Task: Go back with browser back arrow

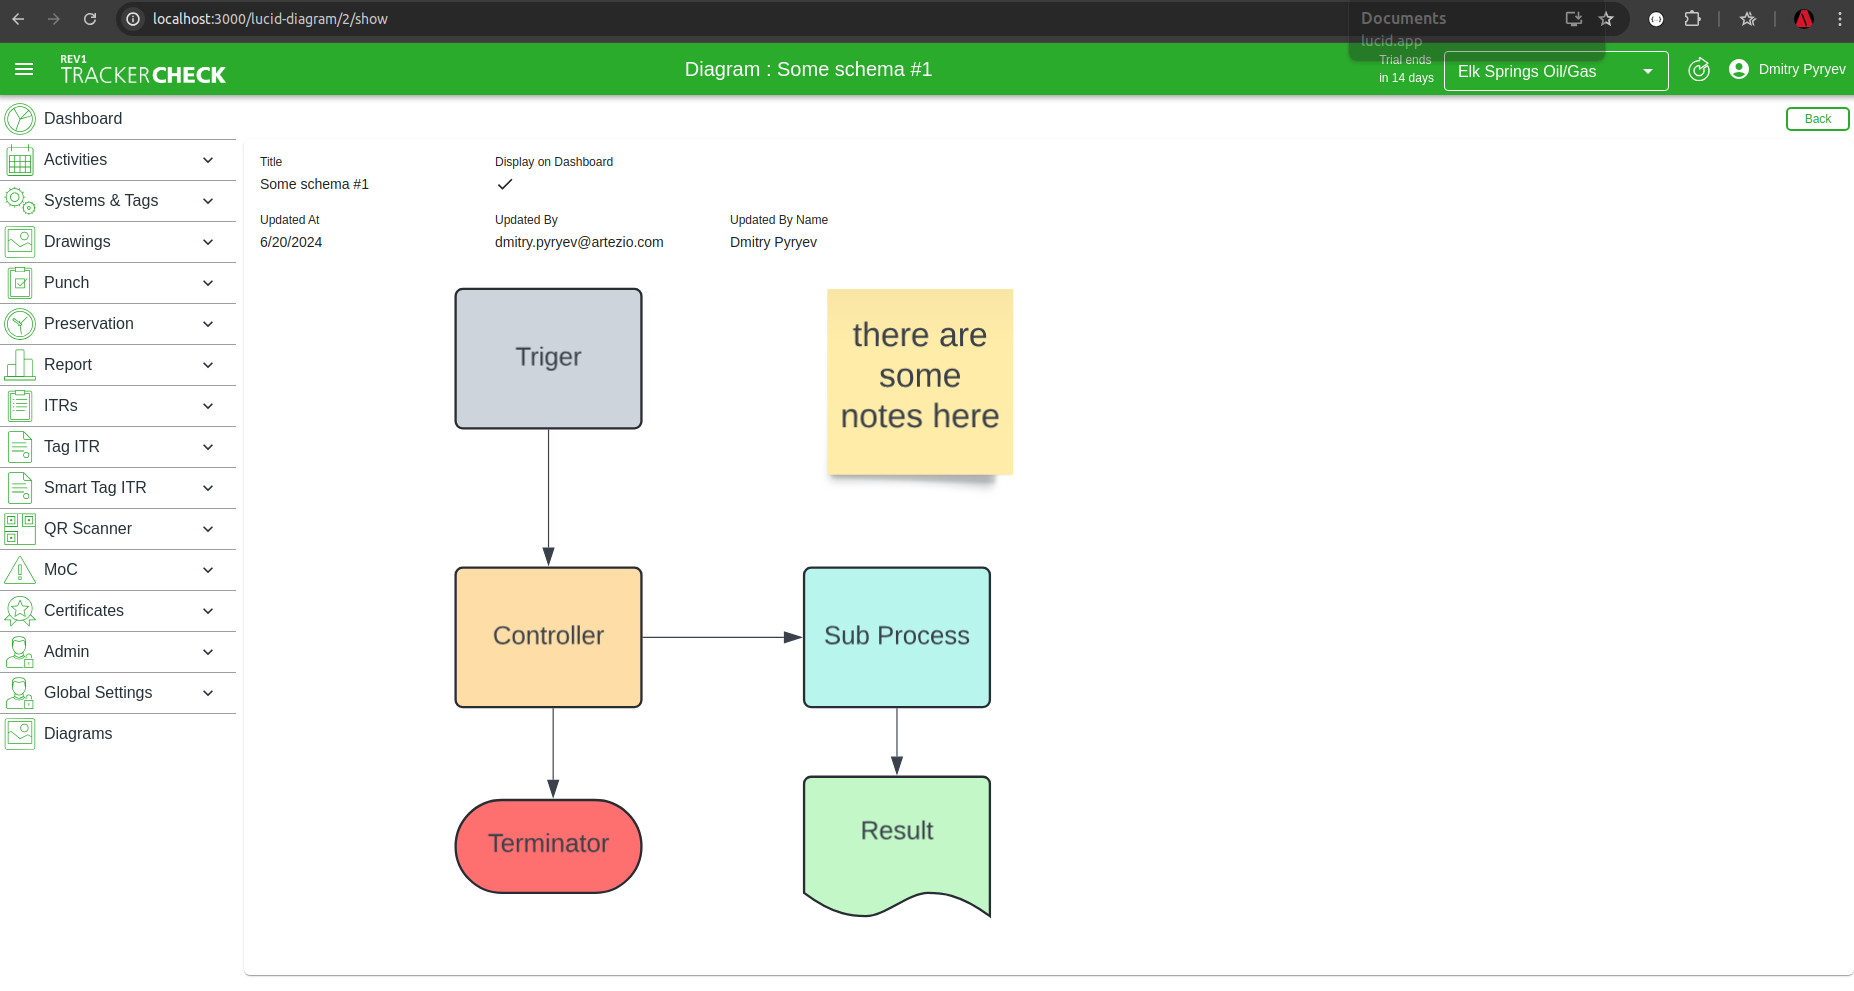Action: (x=18, y=19)
